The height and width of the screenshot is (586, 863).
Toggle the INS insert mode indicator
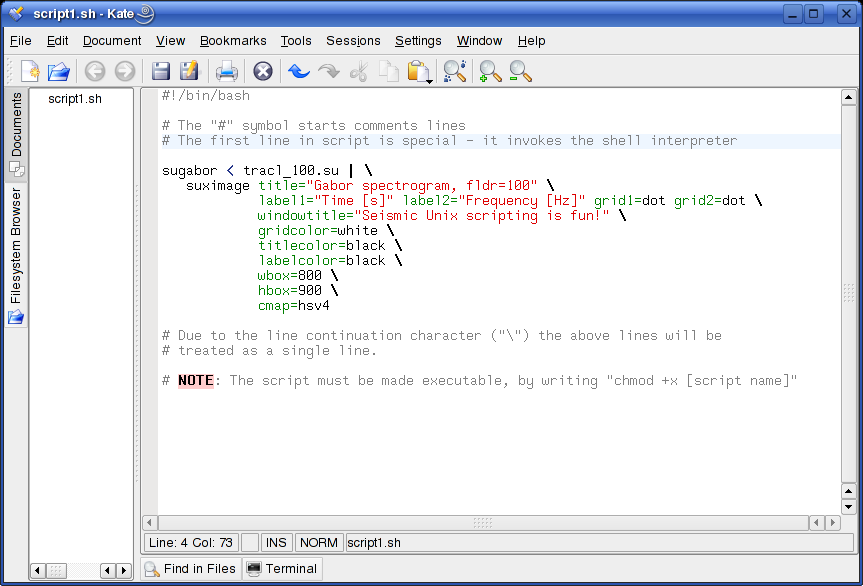point(276,542)
